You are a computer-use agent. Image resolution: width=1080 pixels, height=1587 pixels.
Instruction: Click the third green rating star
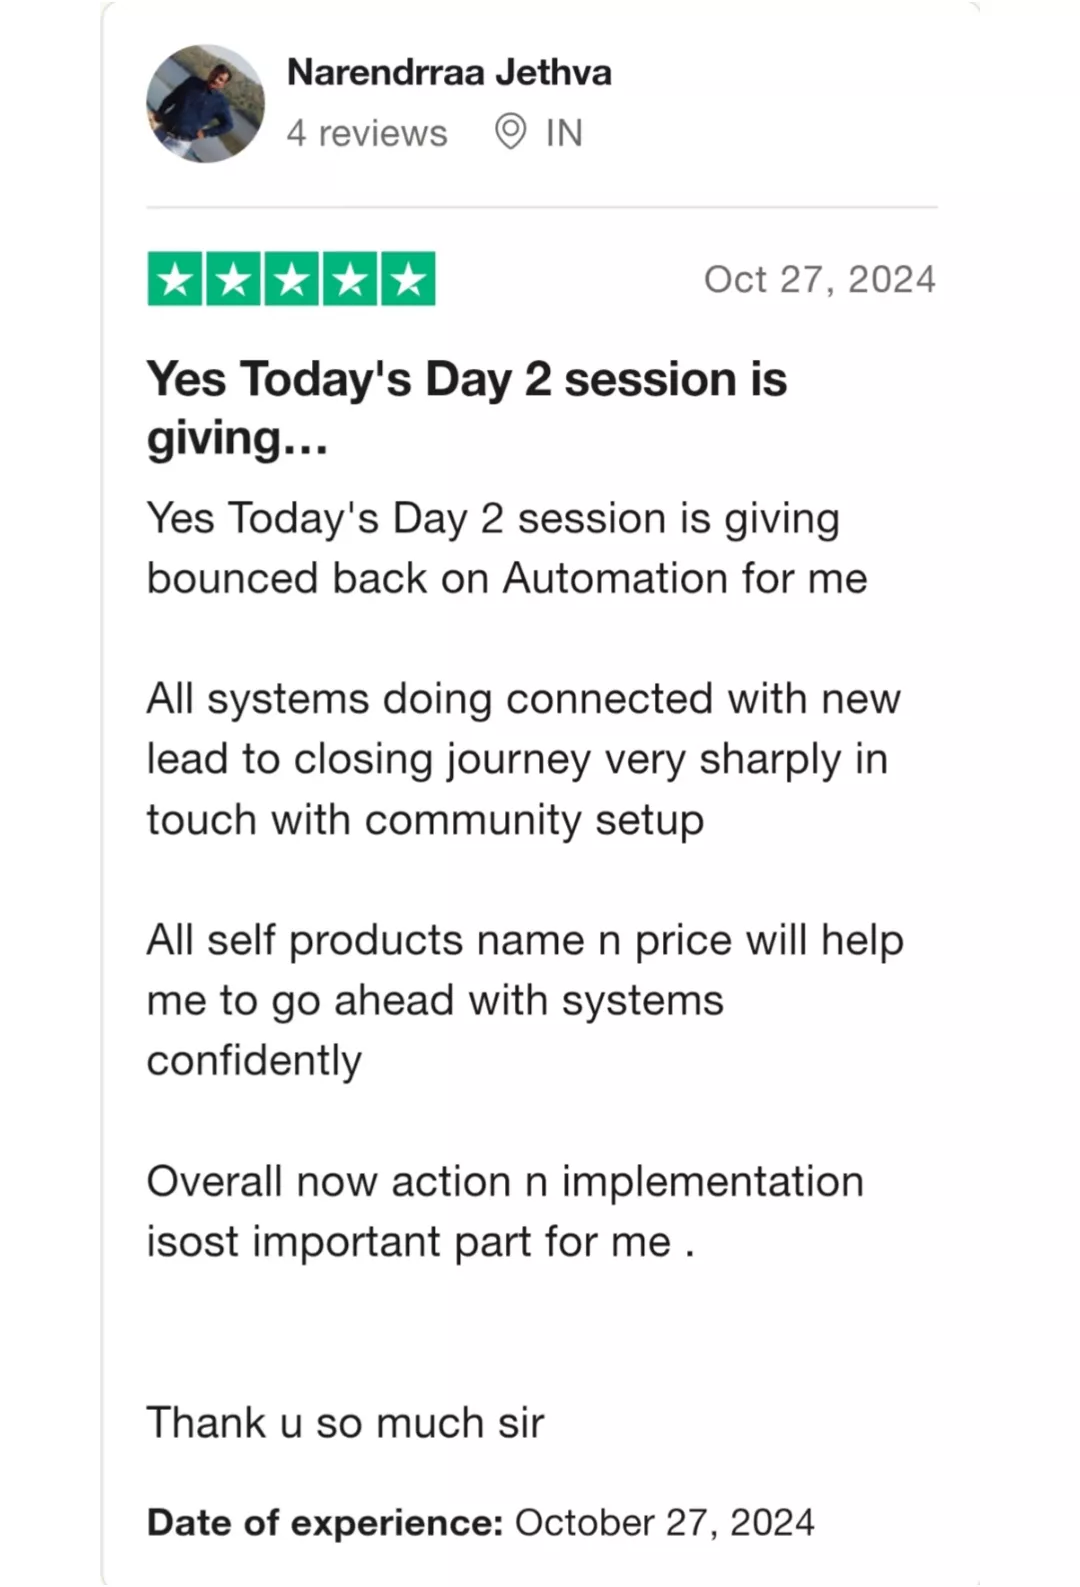[291, 279]
